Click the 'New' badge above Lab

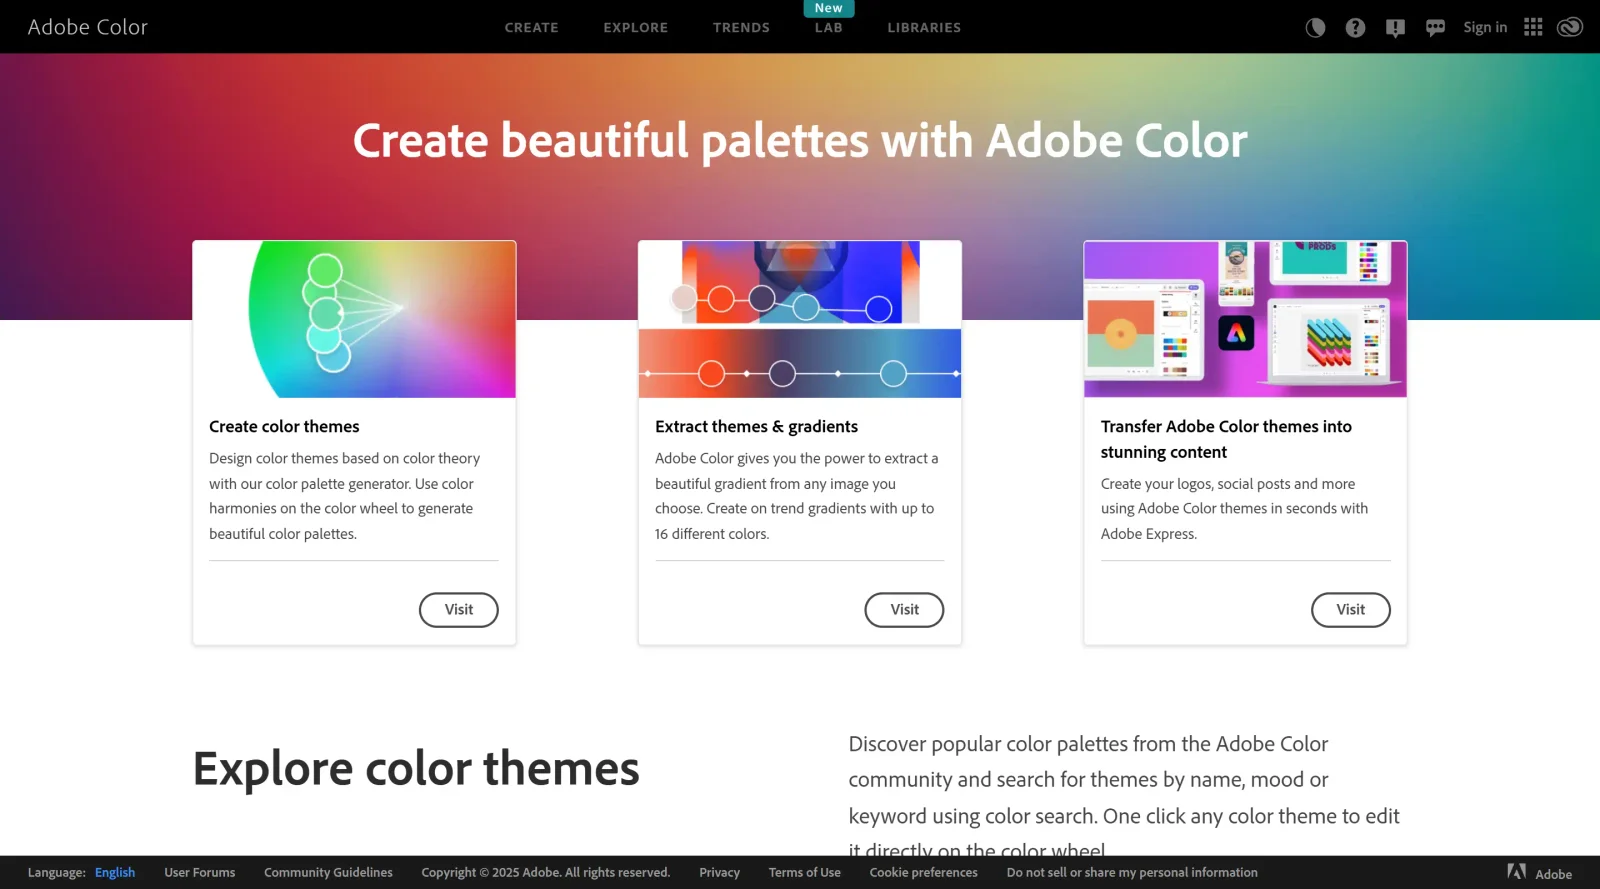(x=829, y=8)
